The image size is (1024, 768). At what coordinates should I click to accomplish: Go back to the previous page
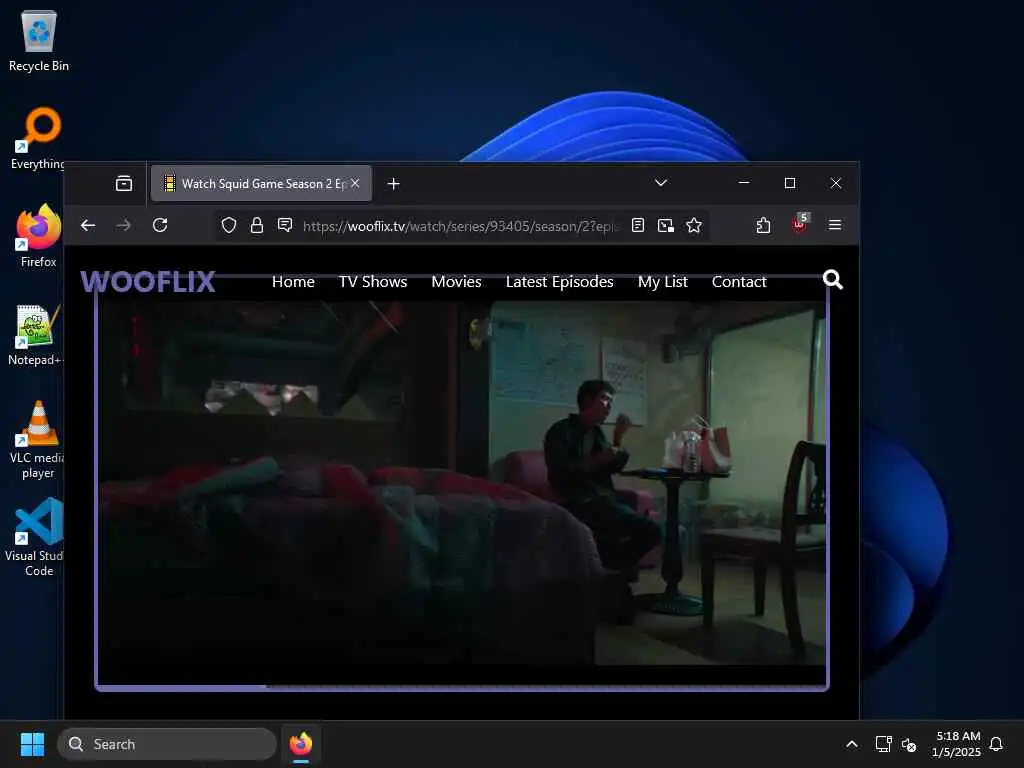(x=88, y=225)
